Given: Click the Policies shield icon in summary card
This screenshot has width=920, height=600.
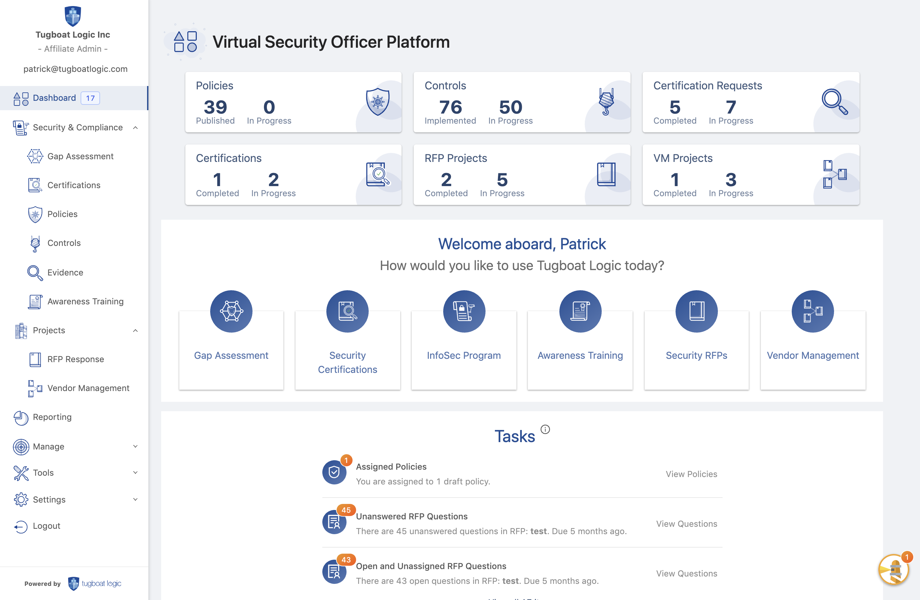Looking at the screenshot, I should [378, 101].
